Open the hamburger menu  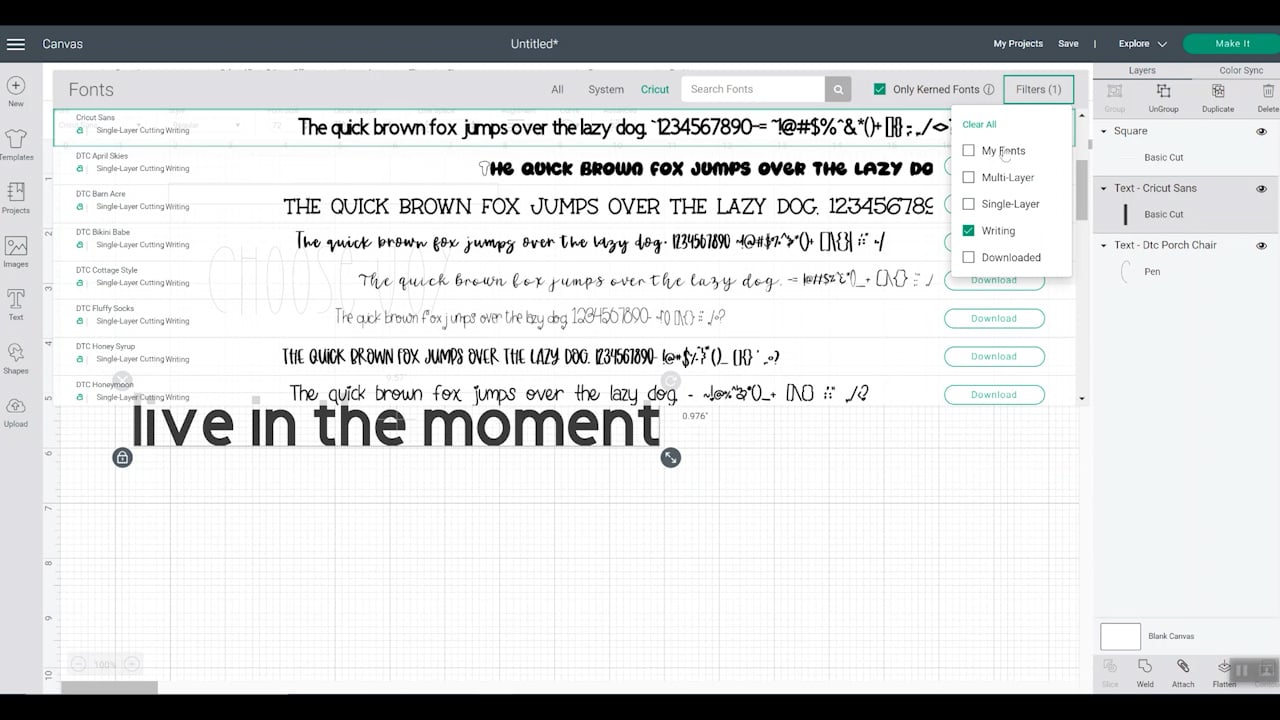click(15, 44)
